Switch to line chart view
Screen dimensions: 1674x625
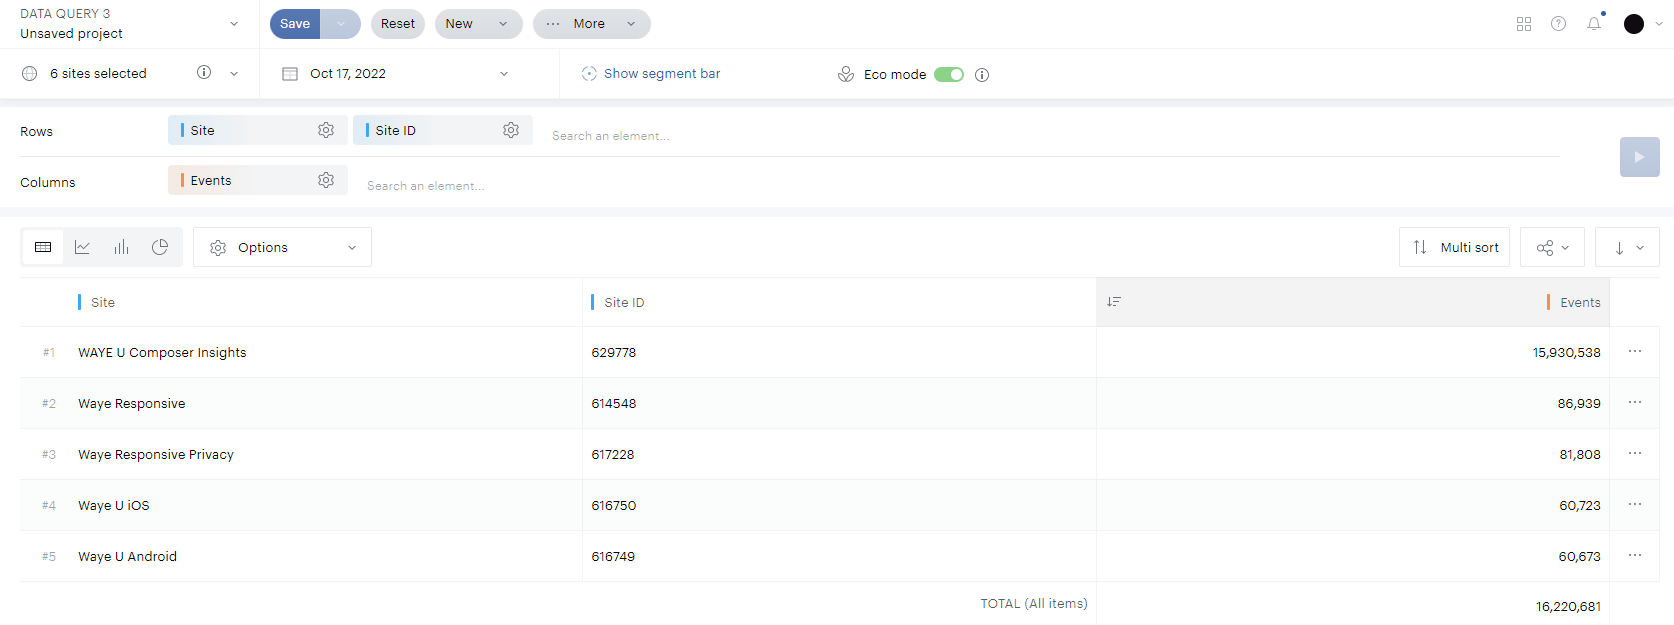(82, 247)
